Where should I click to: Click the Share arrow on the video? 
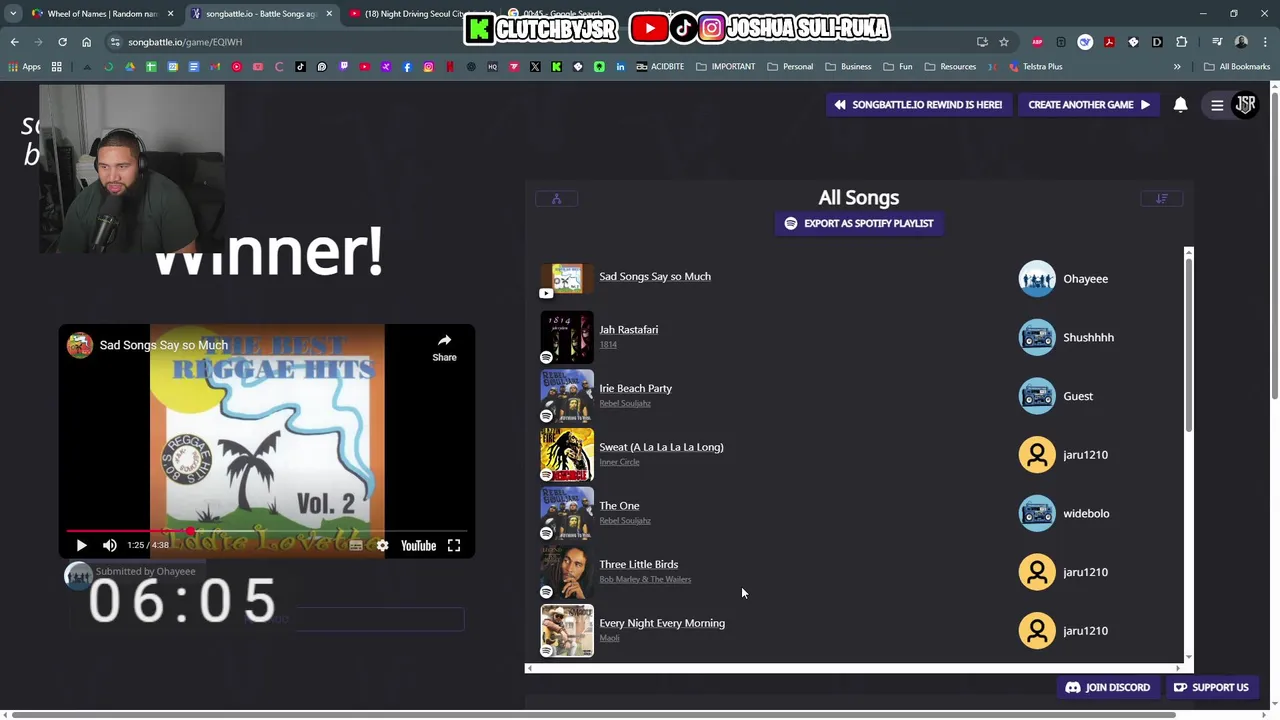444,347
